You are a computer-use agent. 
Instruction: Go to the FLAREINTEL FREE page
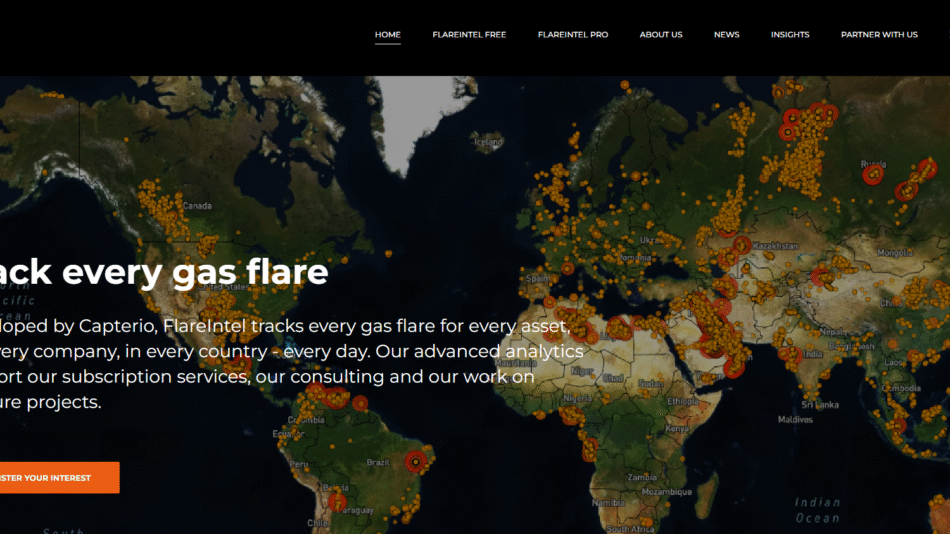(469, 35)
